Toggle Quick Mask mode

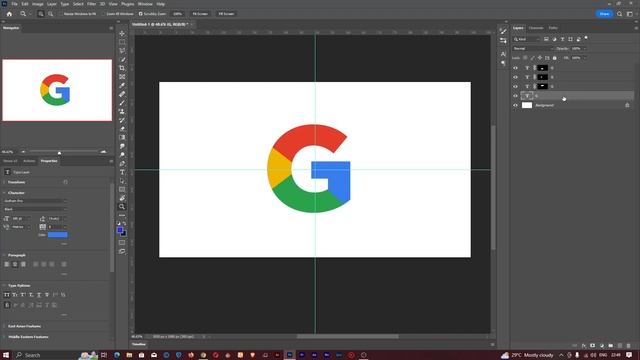pos(122,242)
